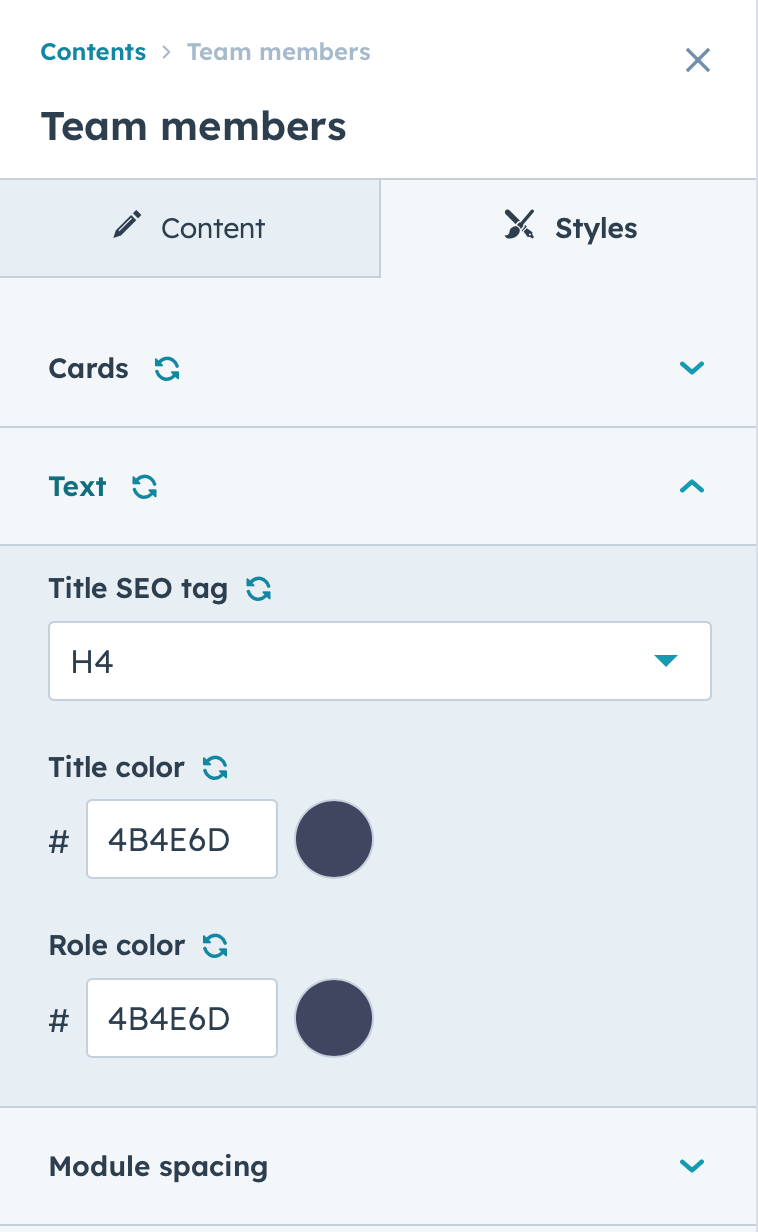The height and width of the screenshot is (1232, 758).
Task: Click the Team members breadcrumb item
Action: (x=279, y=52)
